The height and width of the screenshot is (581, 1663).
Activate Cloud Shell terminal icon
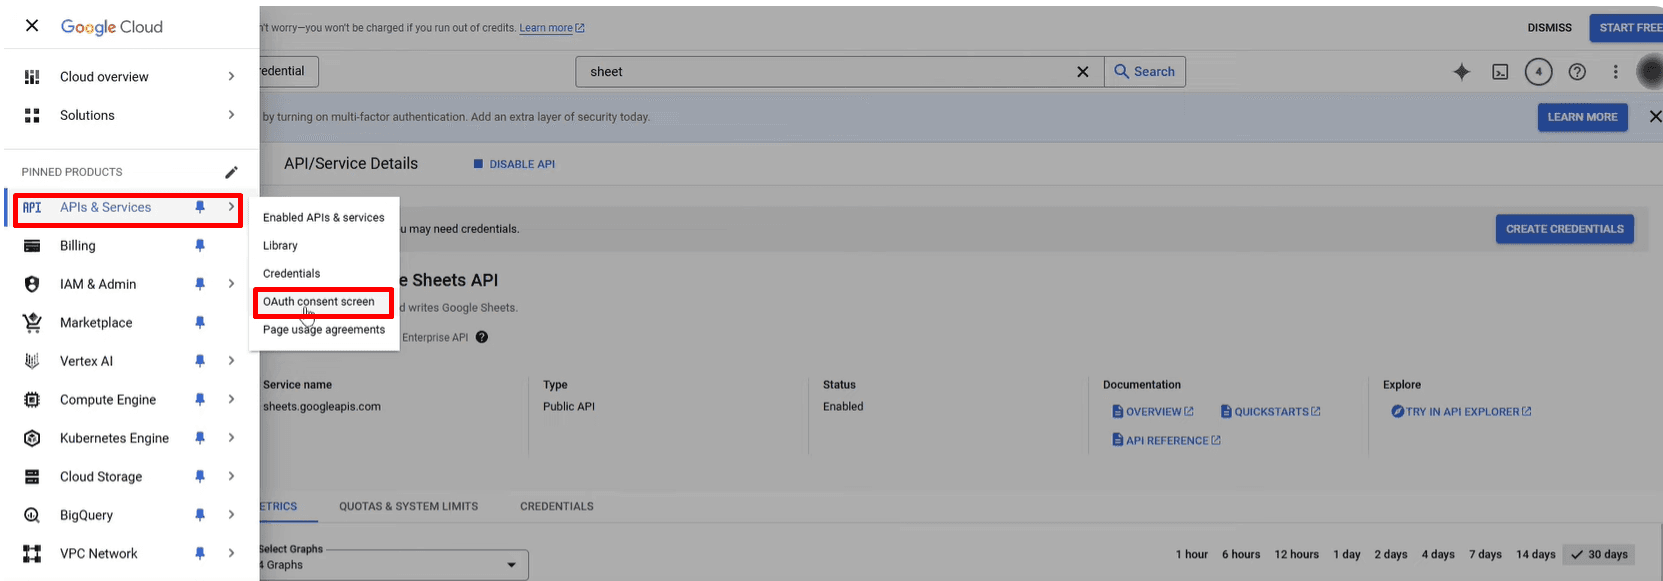click(1500, 72)
